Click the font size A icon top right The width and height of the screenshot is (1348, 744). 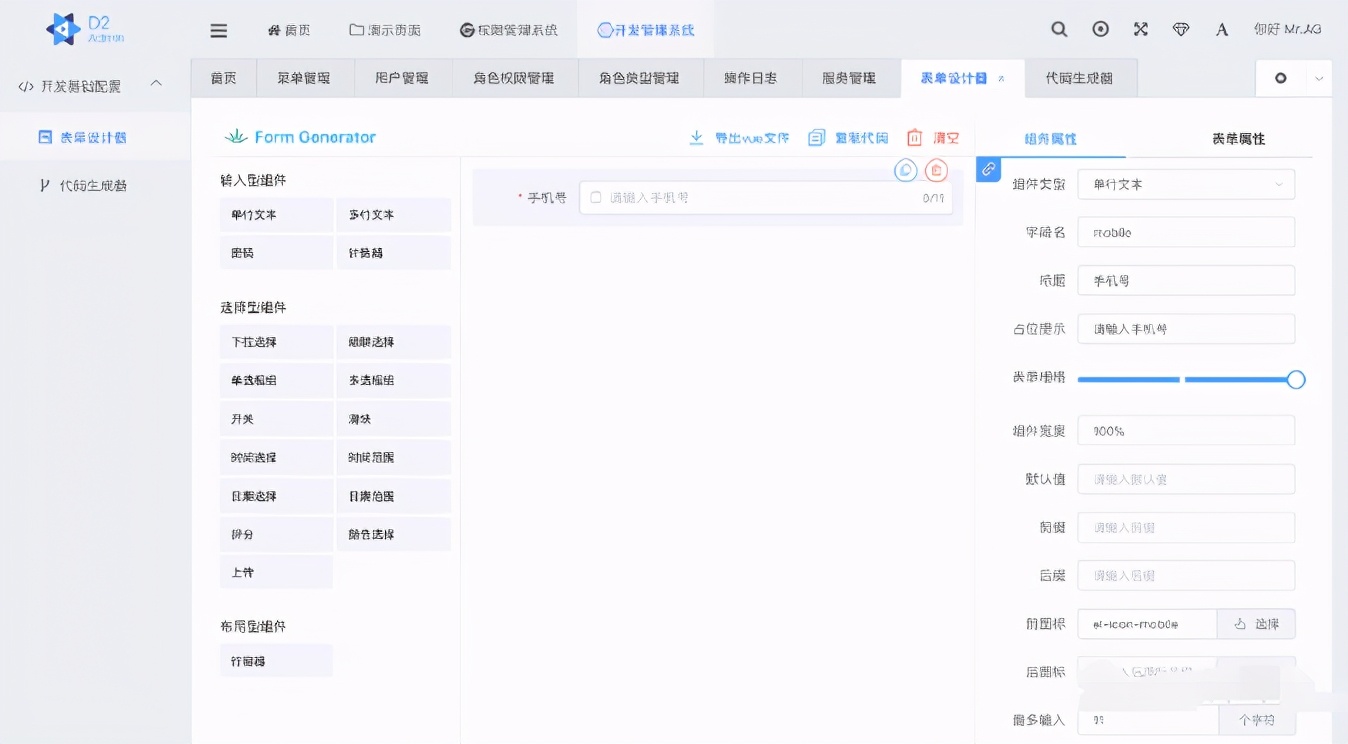pyautogui.click(x=1221, y=30)
